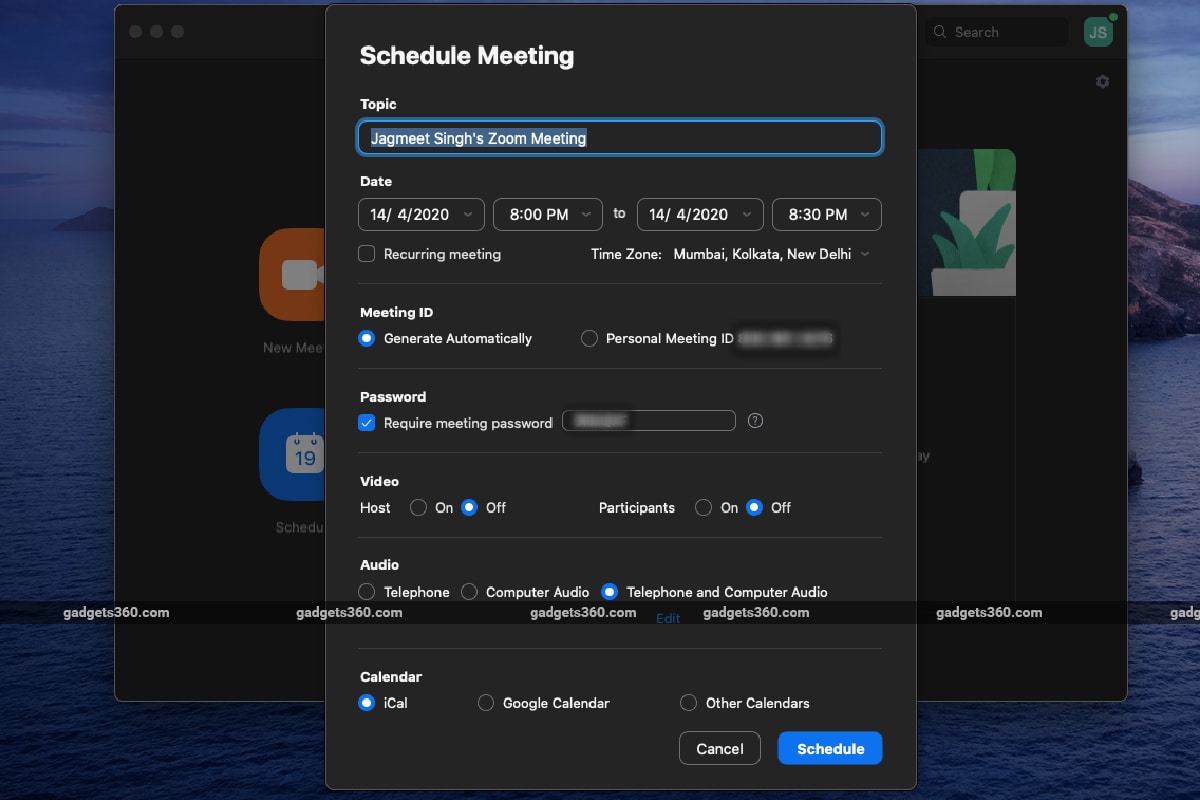Open the JS profile avatar

(1098, 32)
